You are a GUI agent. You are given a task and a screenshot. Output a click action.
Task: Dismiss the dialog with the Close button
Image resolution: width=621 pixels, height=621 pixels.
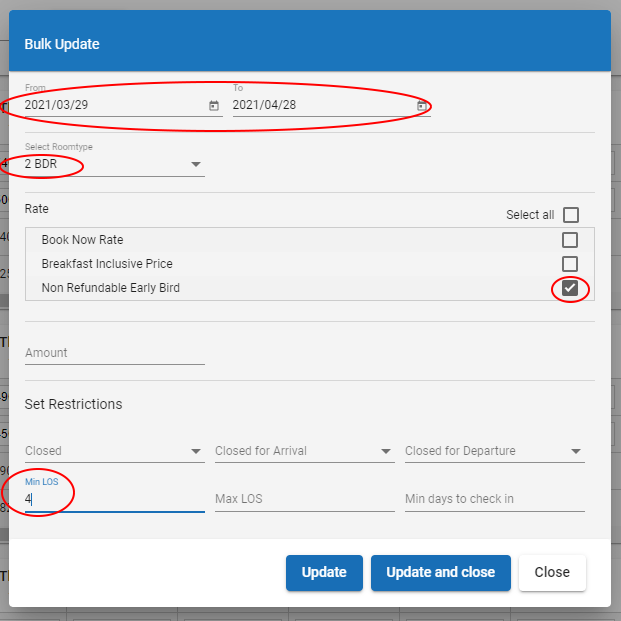tap(552, 573)
